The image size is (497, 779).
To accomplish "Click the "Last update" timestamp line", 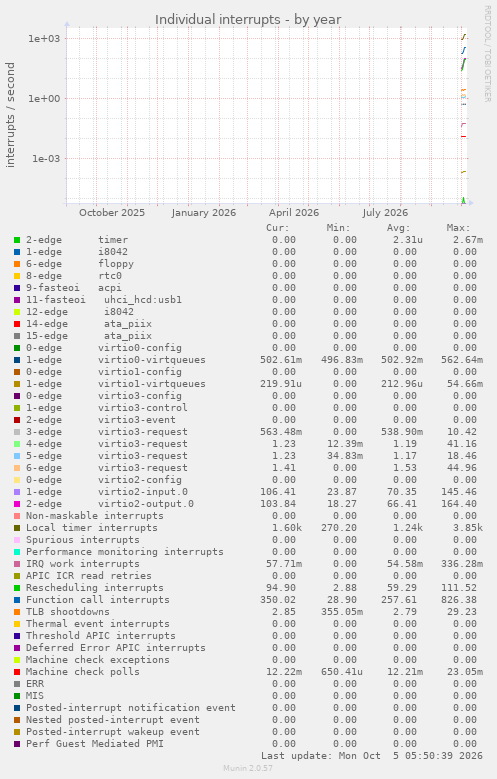I will [372, 756].
